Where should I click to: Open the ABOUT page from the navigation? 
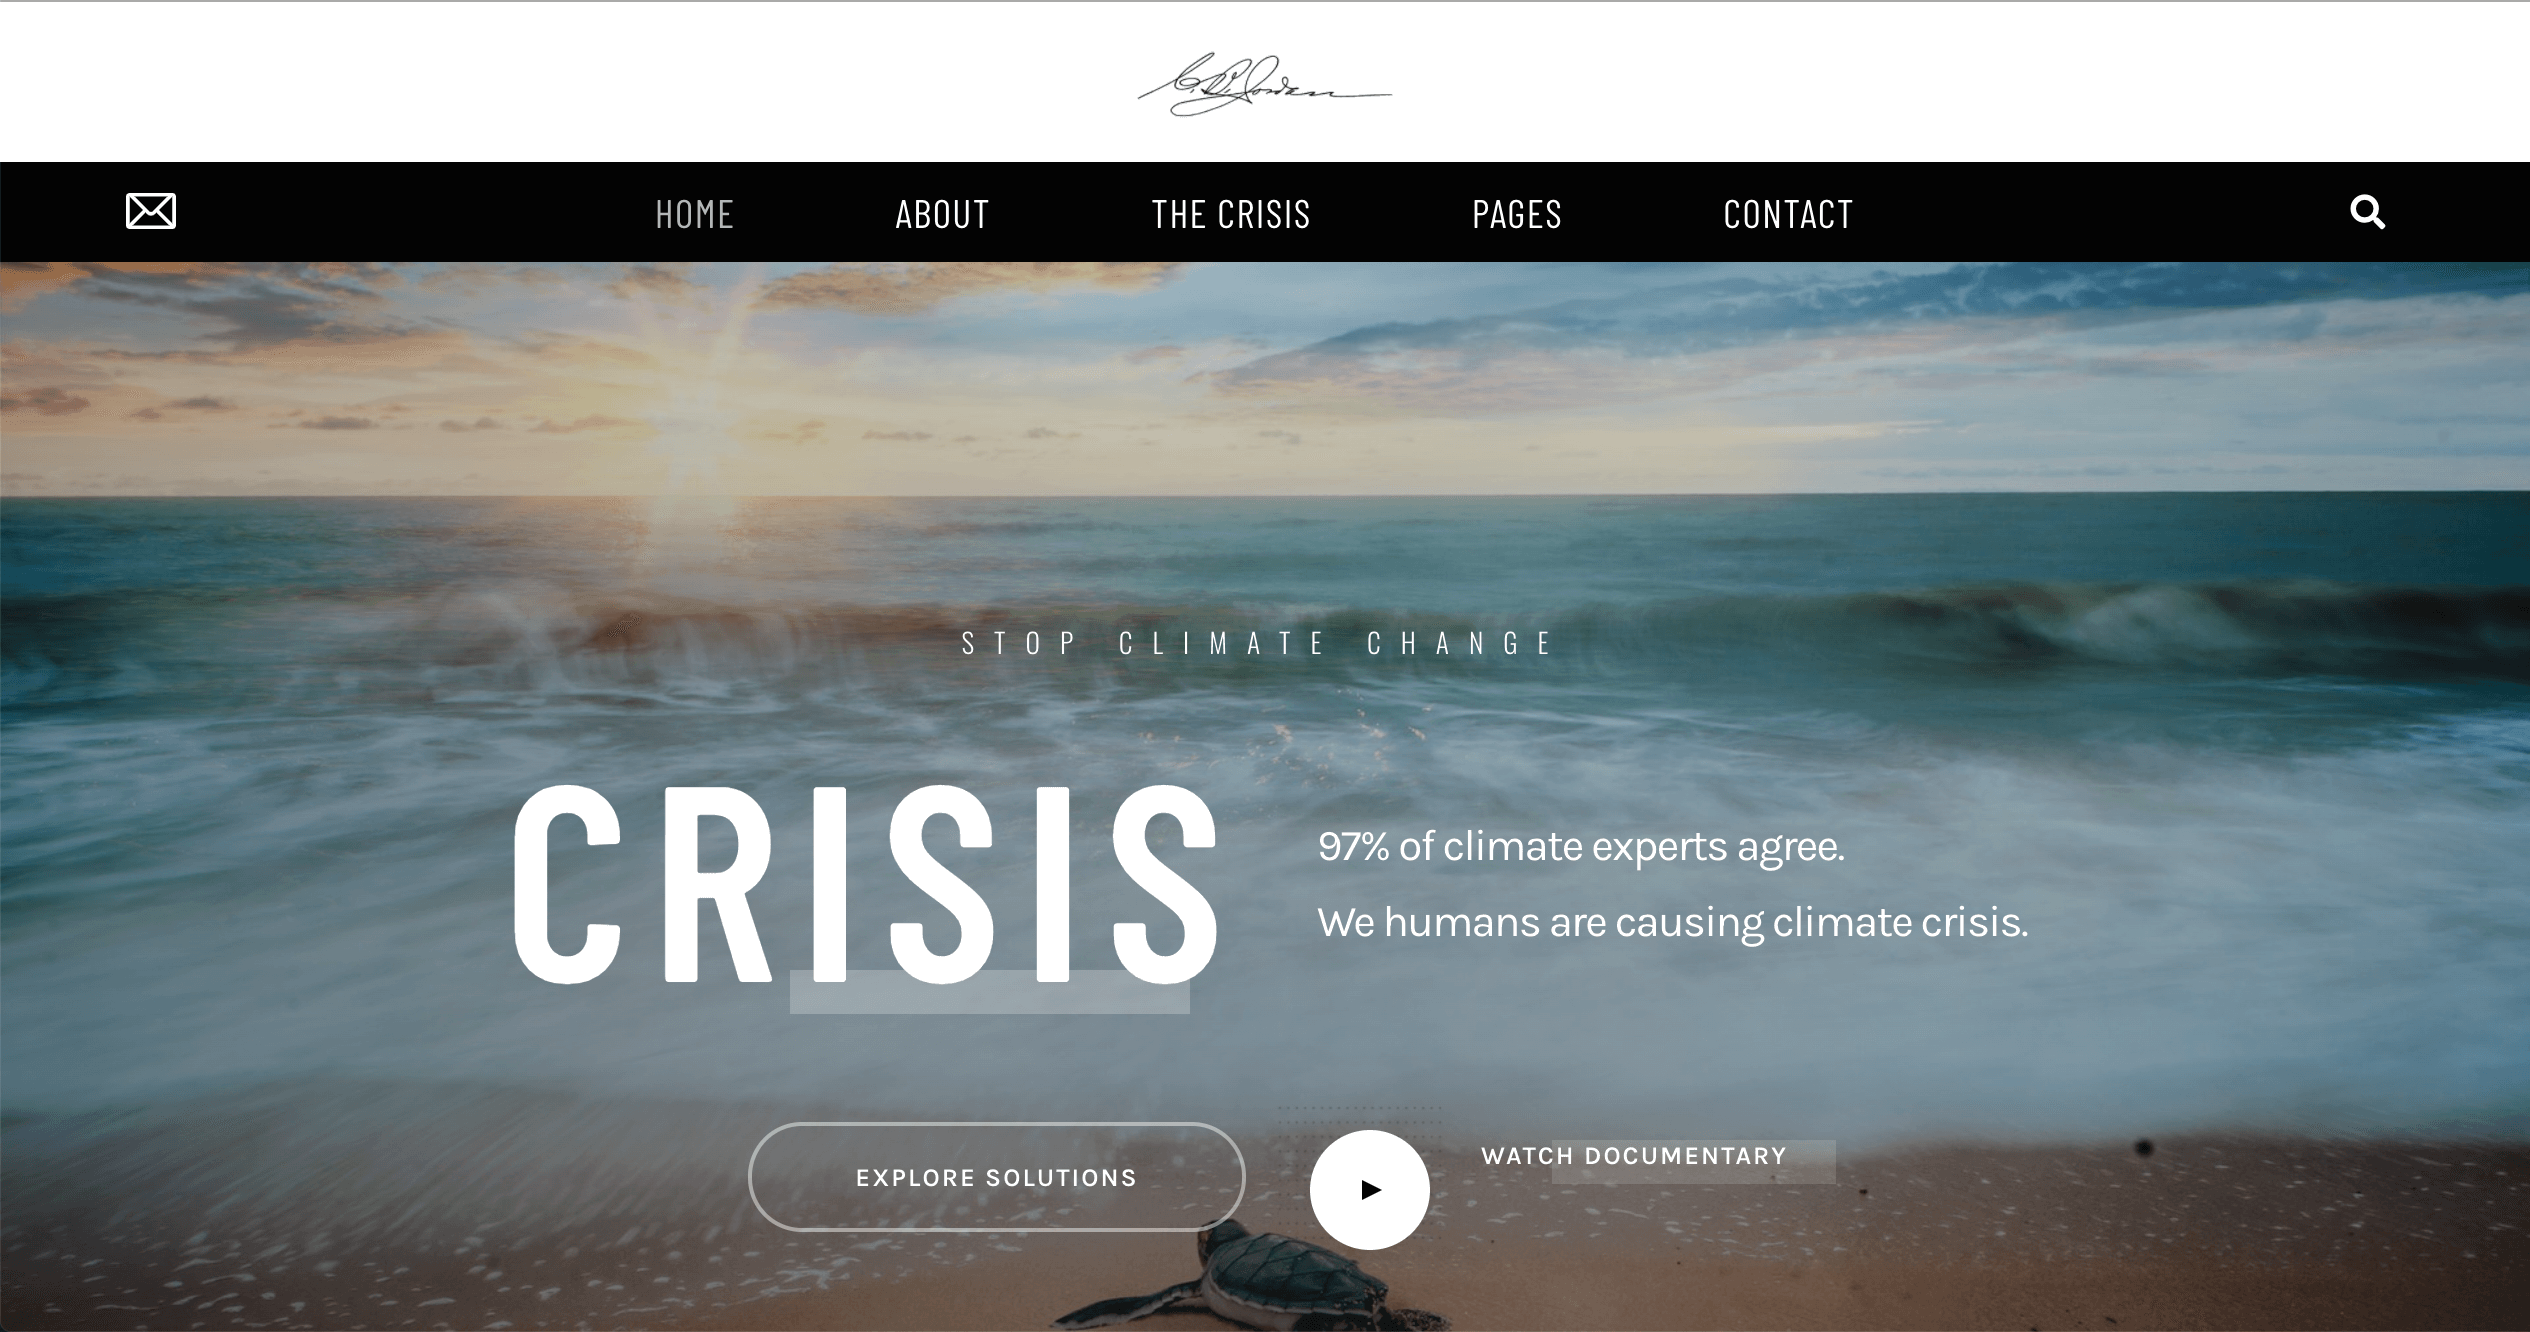point(942,214)
